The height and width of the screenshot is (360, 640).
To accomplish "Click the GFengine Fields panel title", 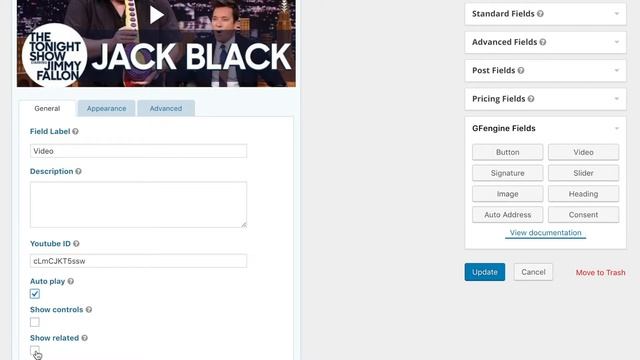I will click(x=504, y=129).
